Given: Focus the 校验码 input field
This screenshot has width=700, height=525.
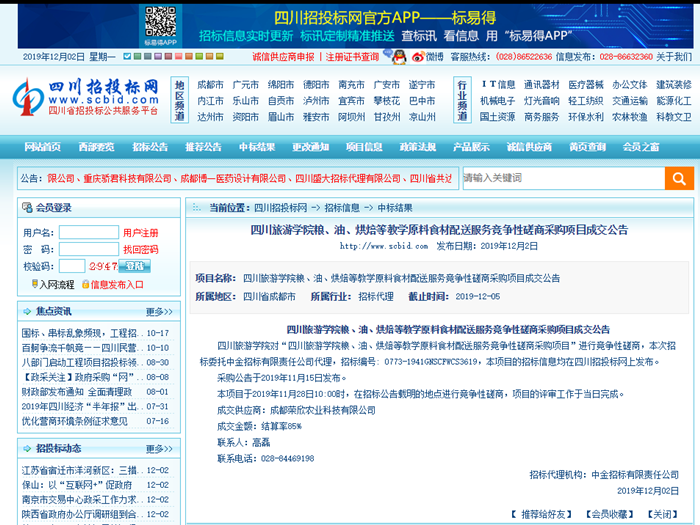Looking at the screenshot, I should [72, 266].
